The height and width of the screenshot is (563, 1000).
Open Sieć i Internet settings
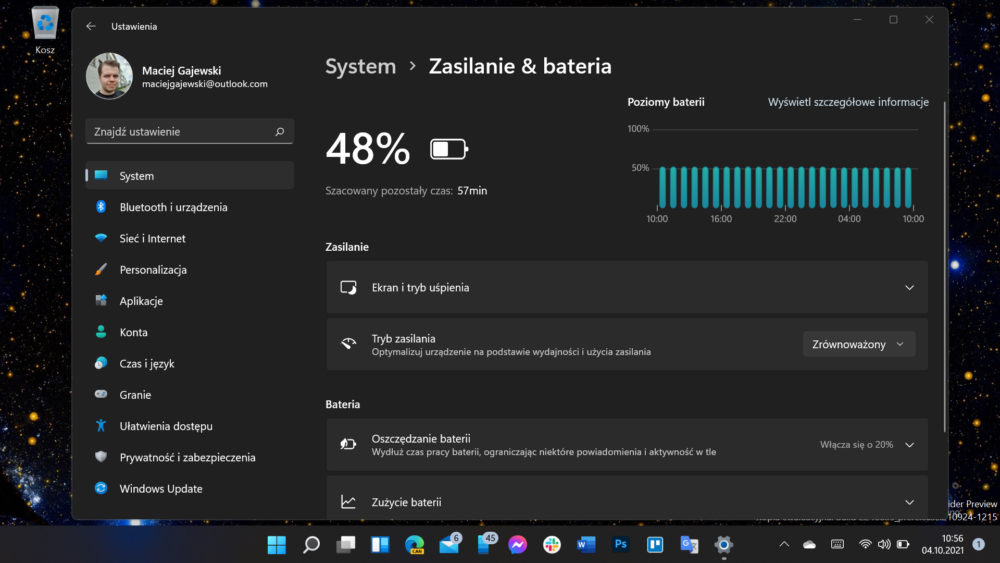point(189,238)
